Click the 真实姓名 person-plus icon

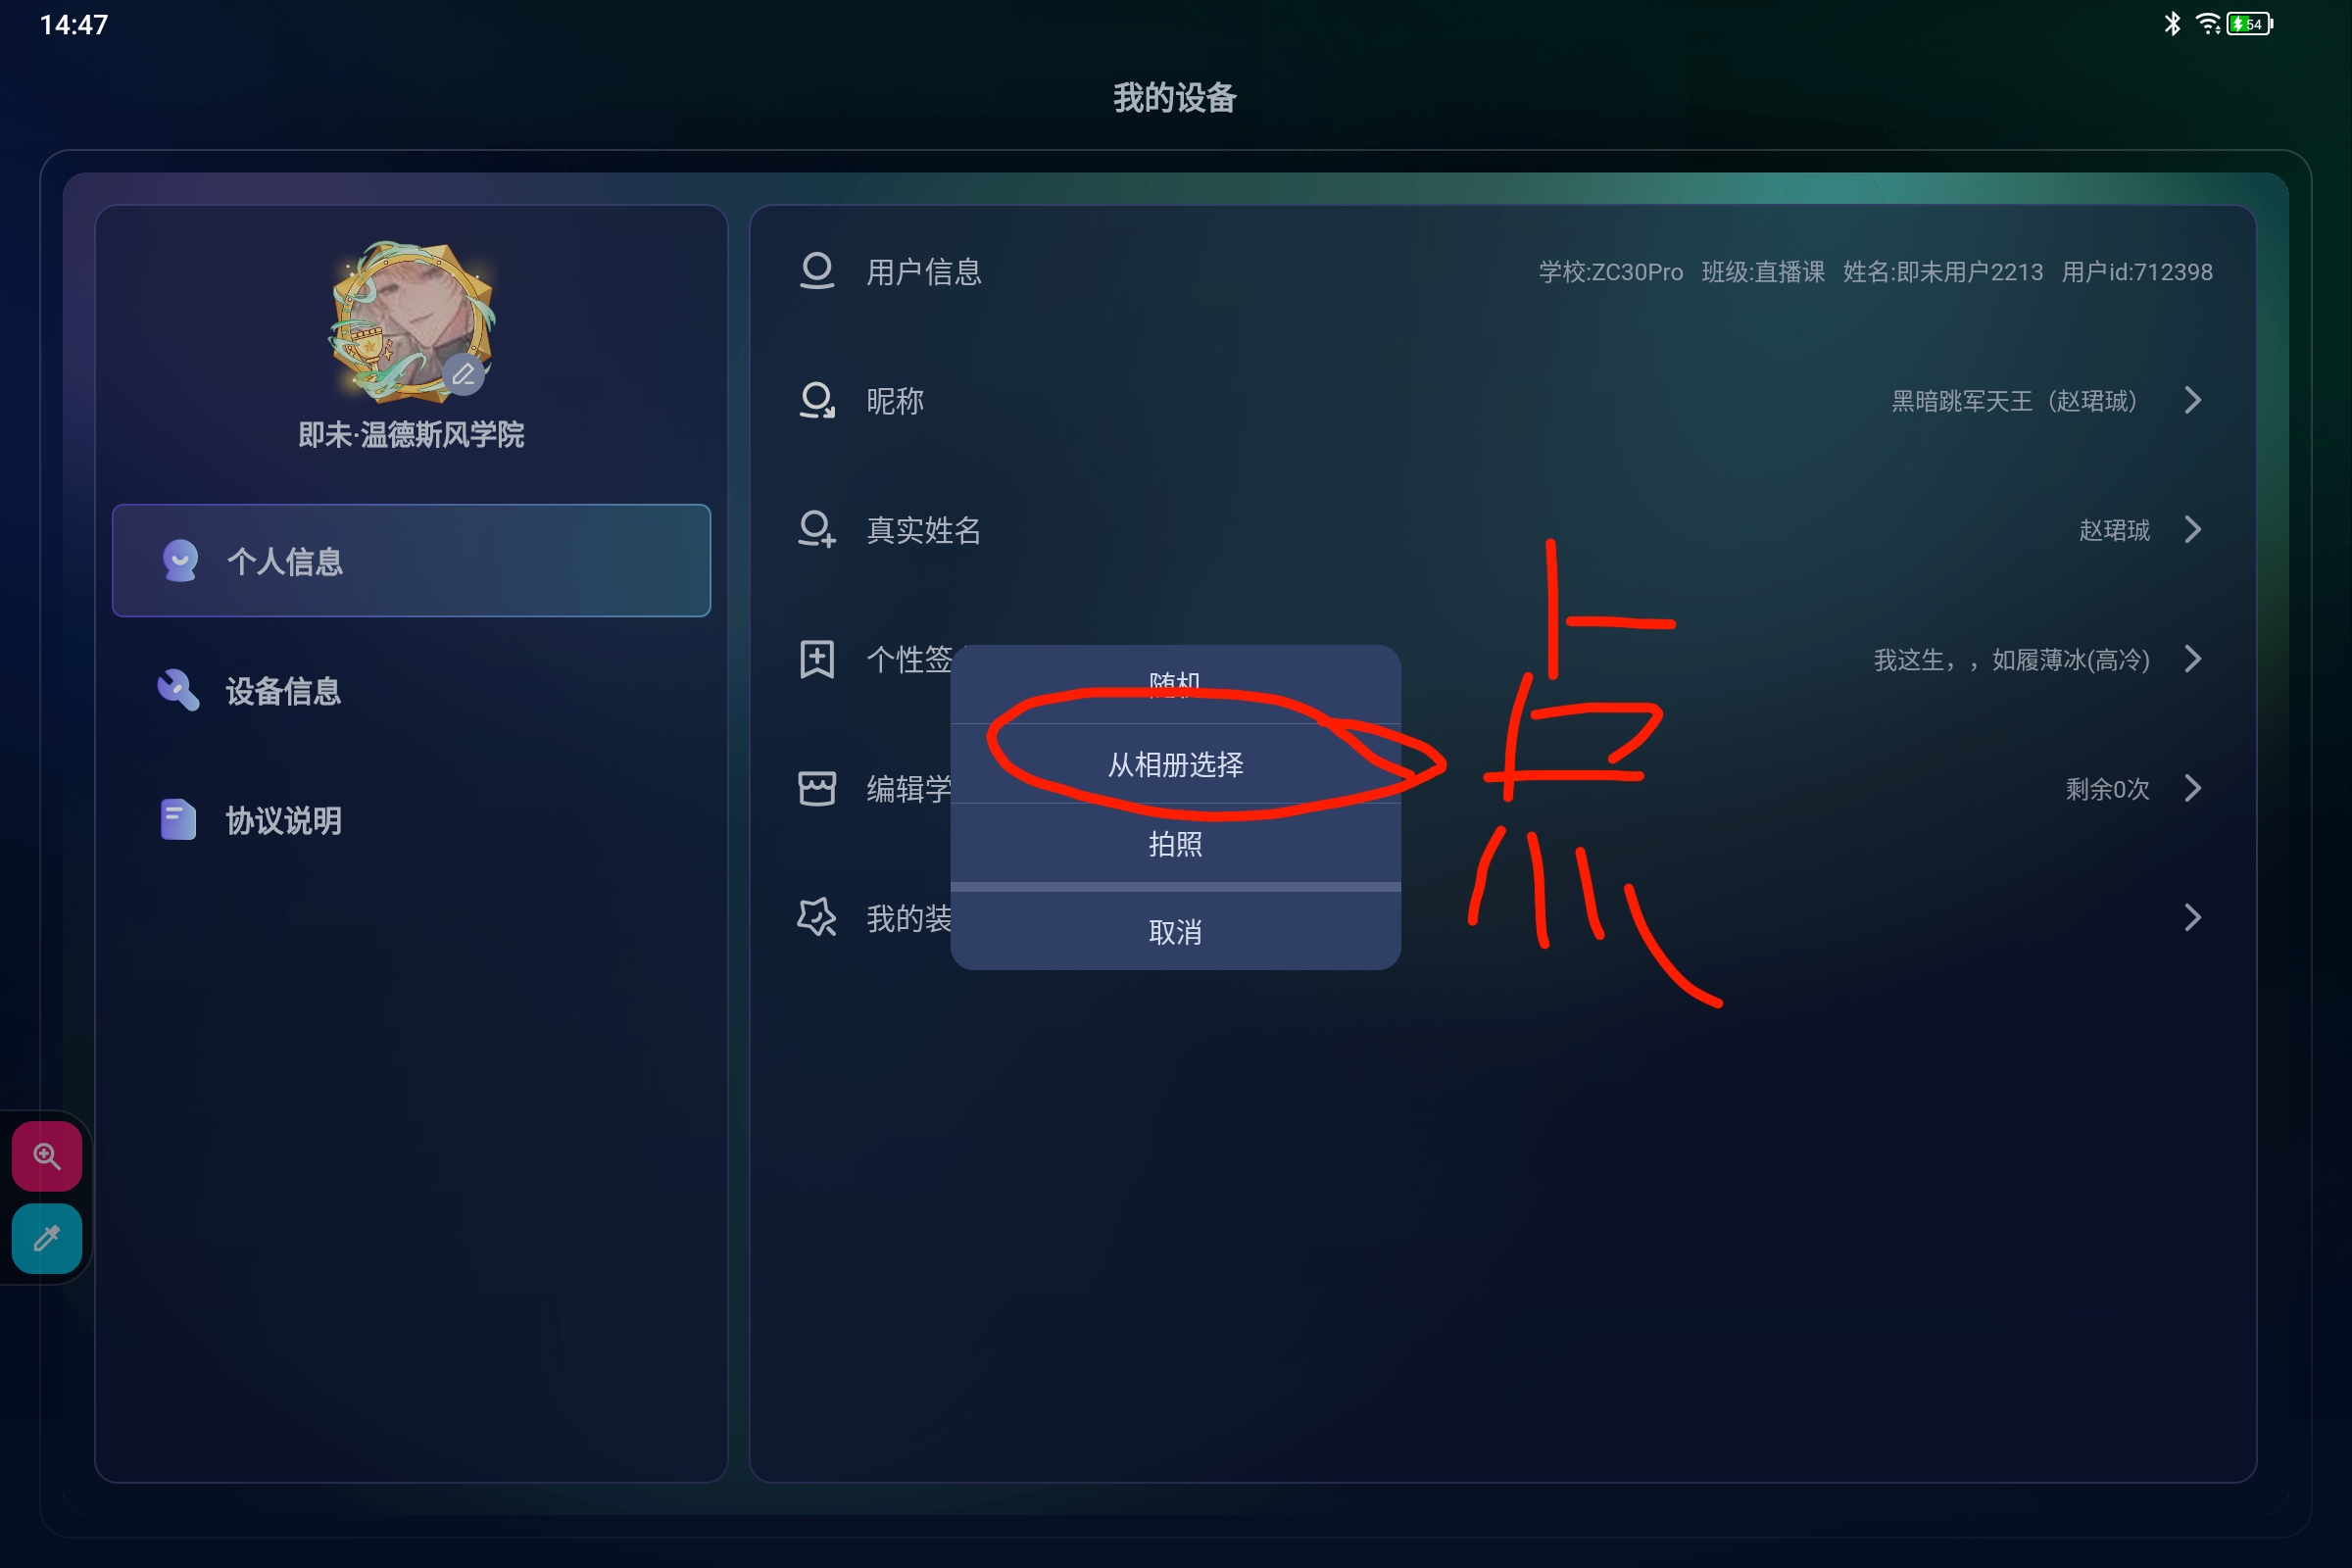[x=817, y=529]
